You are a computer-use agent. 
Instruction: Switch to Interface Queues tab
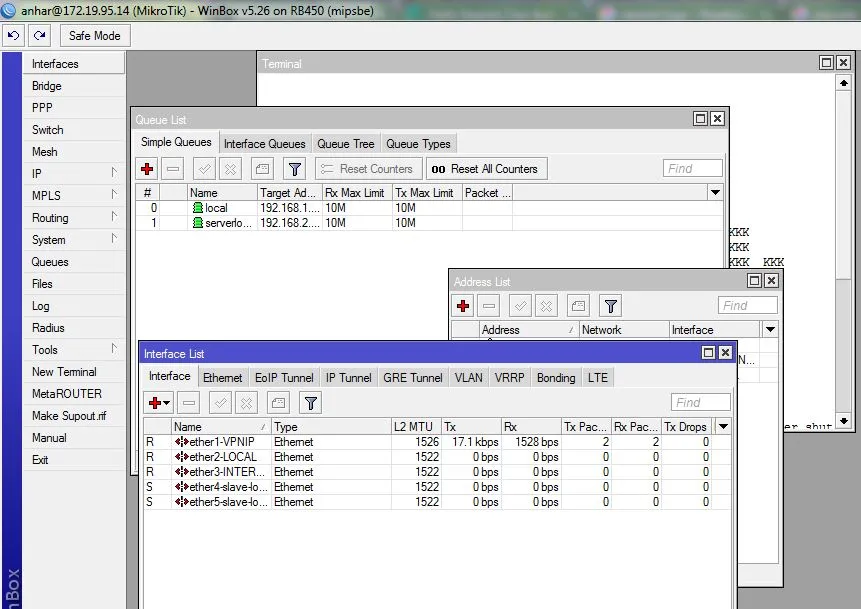click(265, 144)
